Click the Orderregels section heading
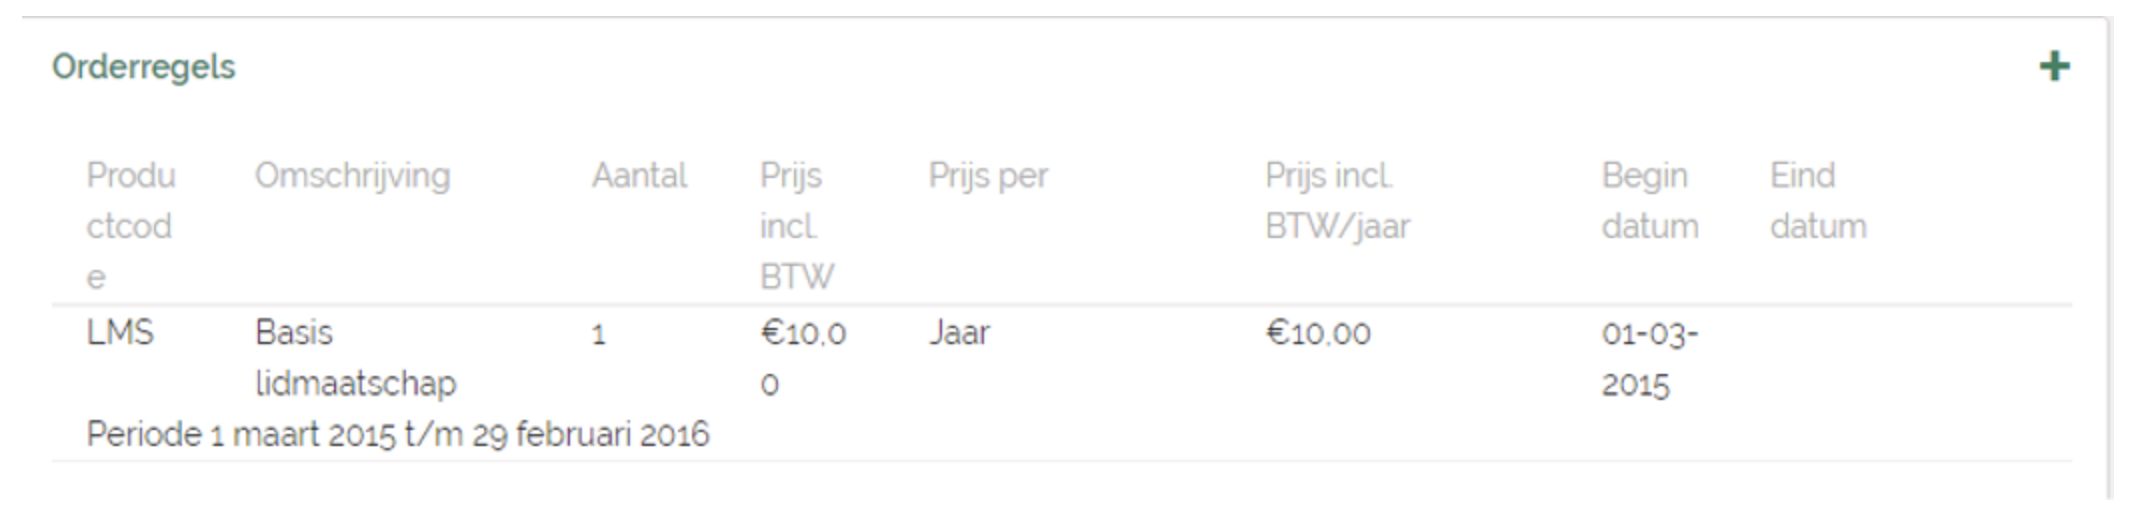Viewport: 2134px width, 512px height. pos(144,67)
